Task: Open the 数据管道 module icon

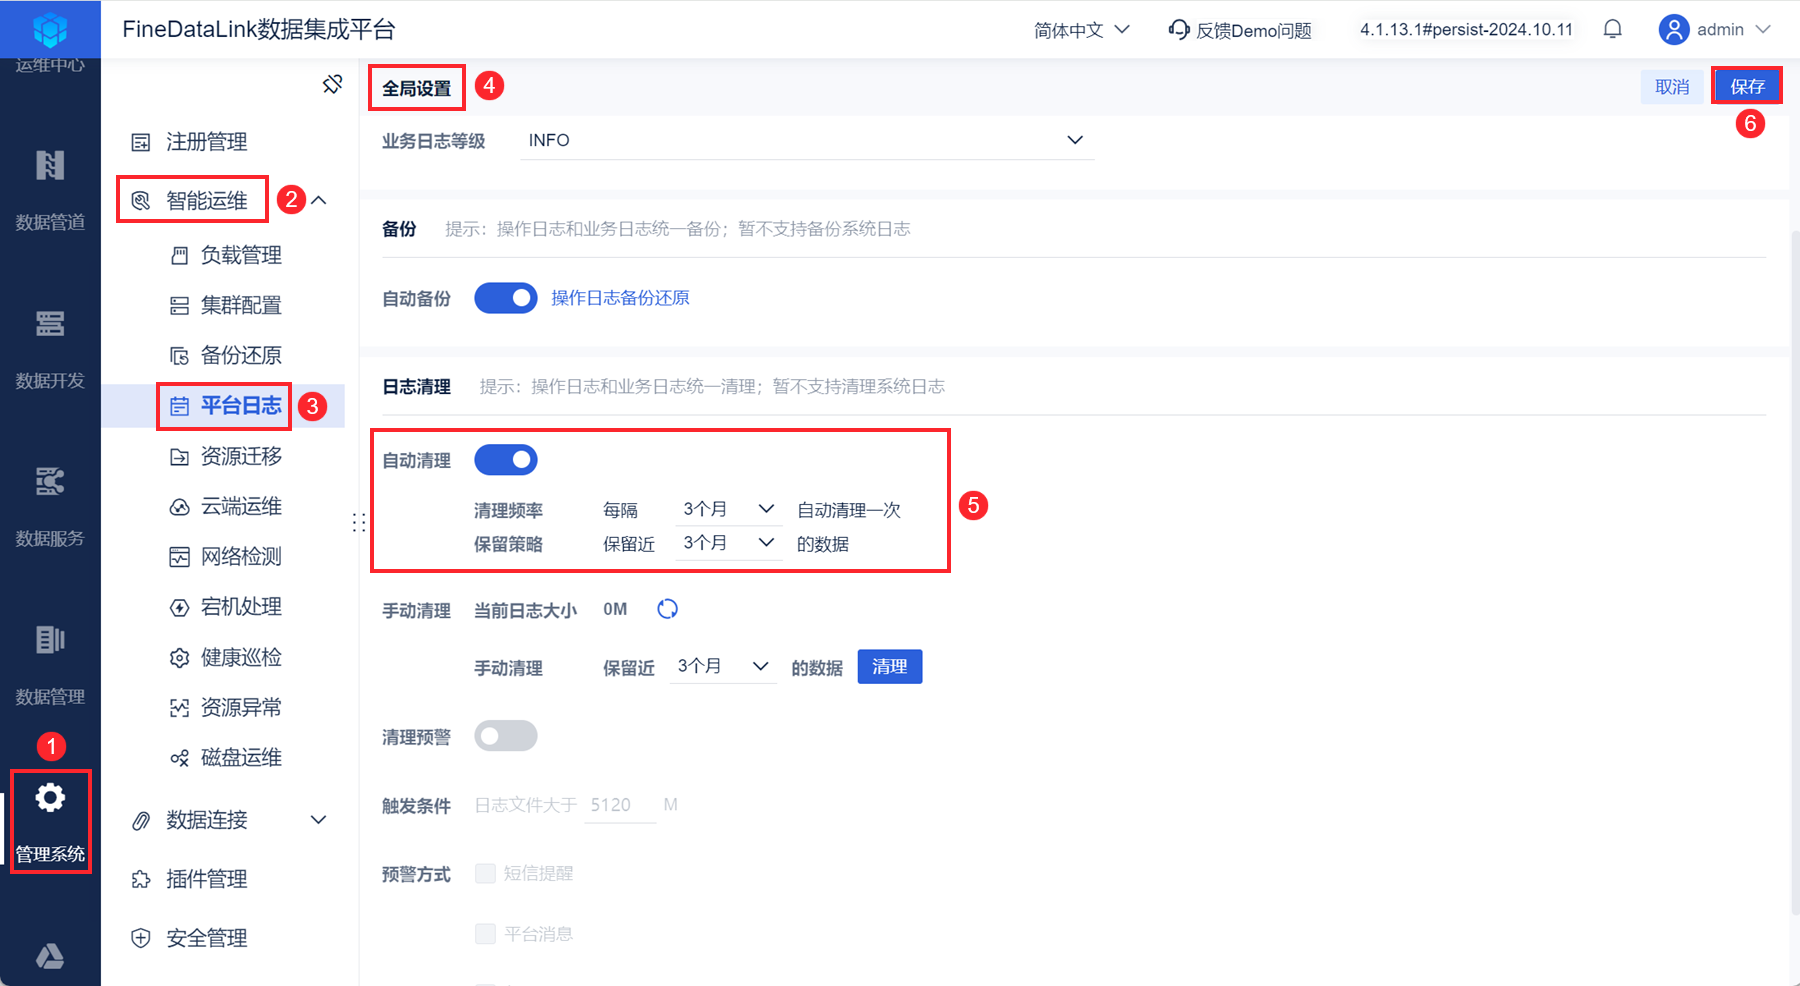Action: click(x=50, y=165)
